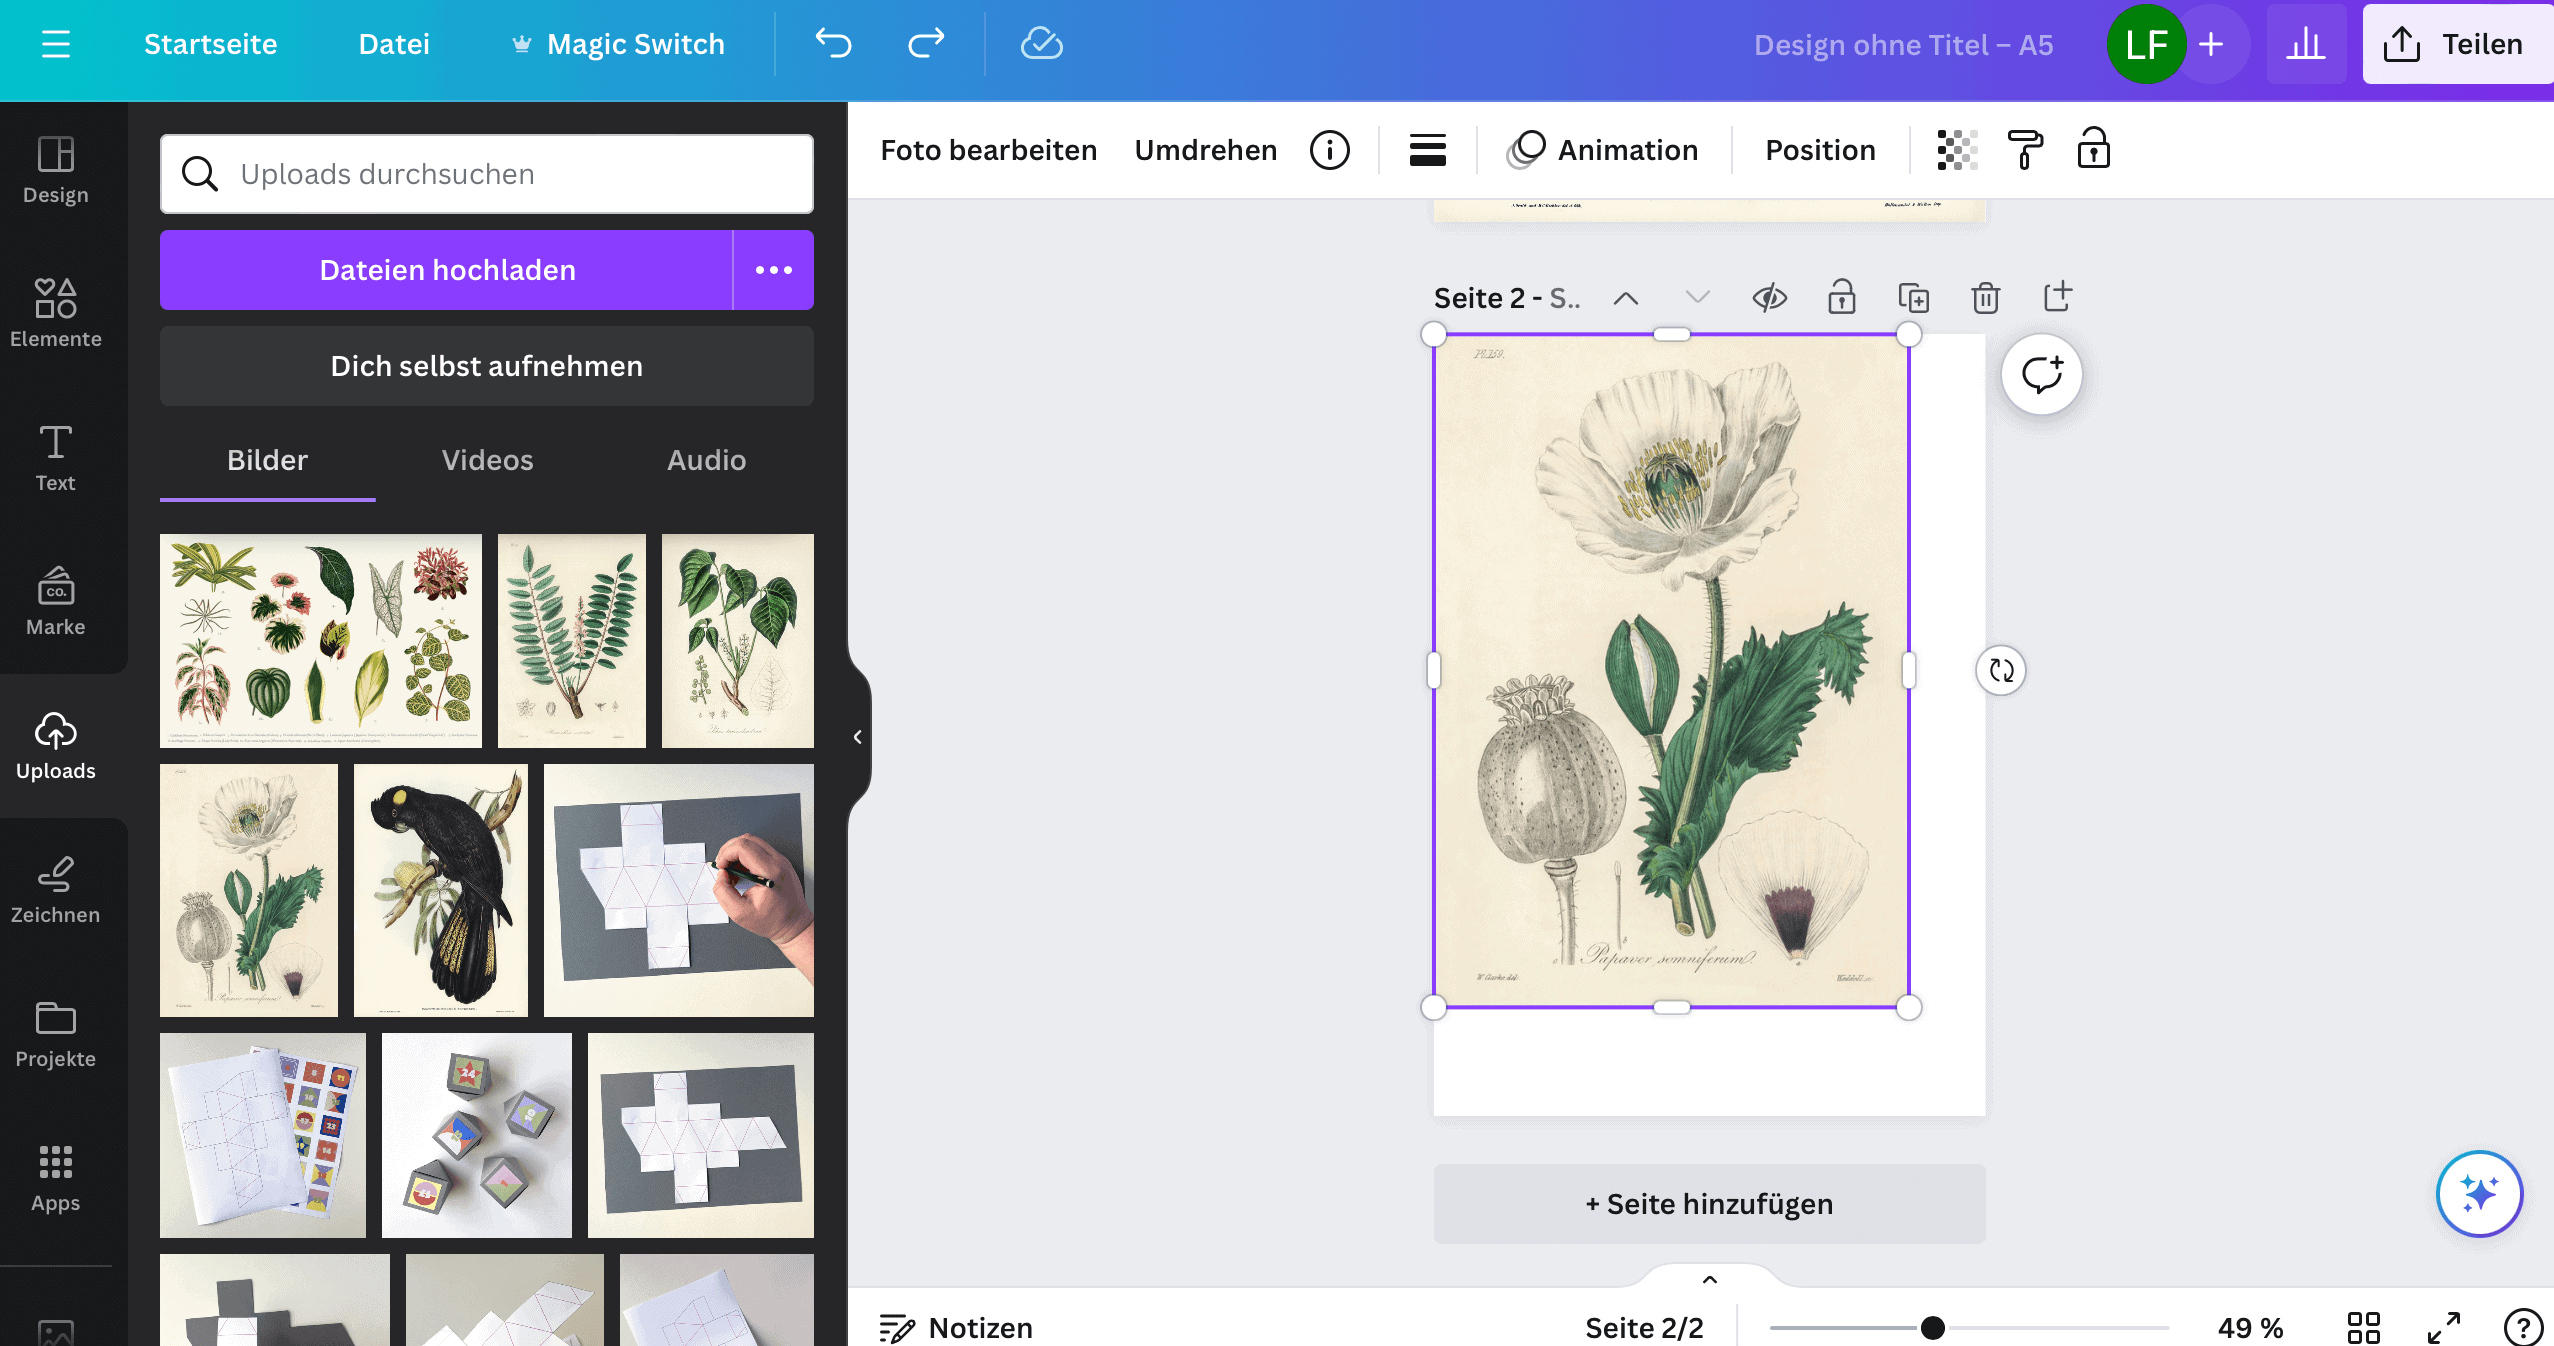The image size is (2554, 1346).
Task: Copy style with paint roller icon
Action: point(2025,150)
